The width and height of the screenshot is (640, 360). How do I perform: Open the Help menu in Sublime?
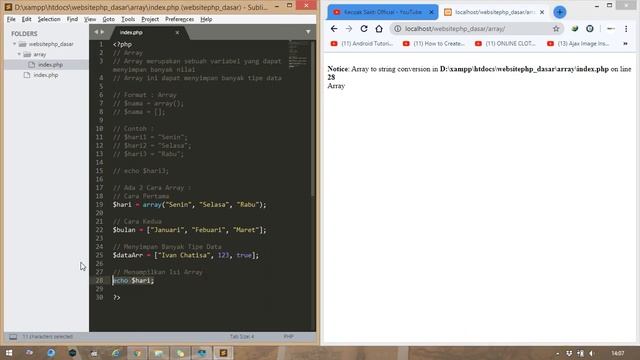(206, 19)
